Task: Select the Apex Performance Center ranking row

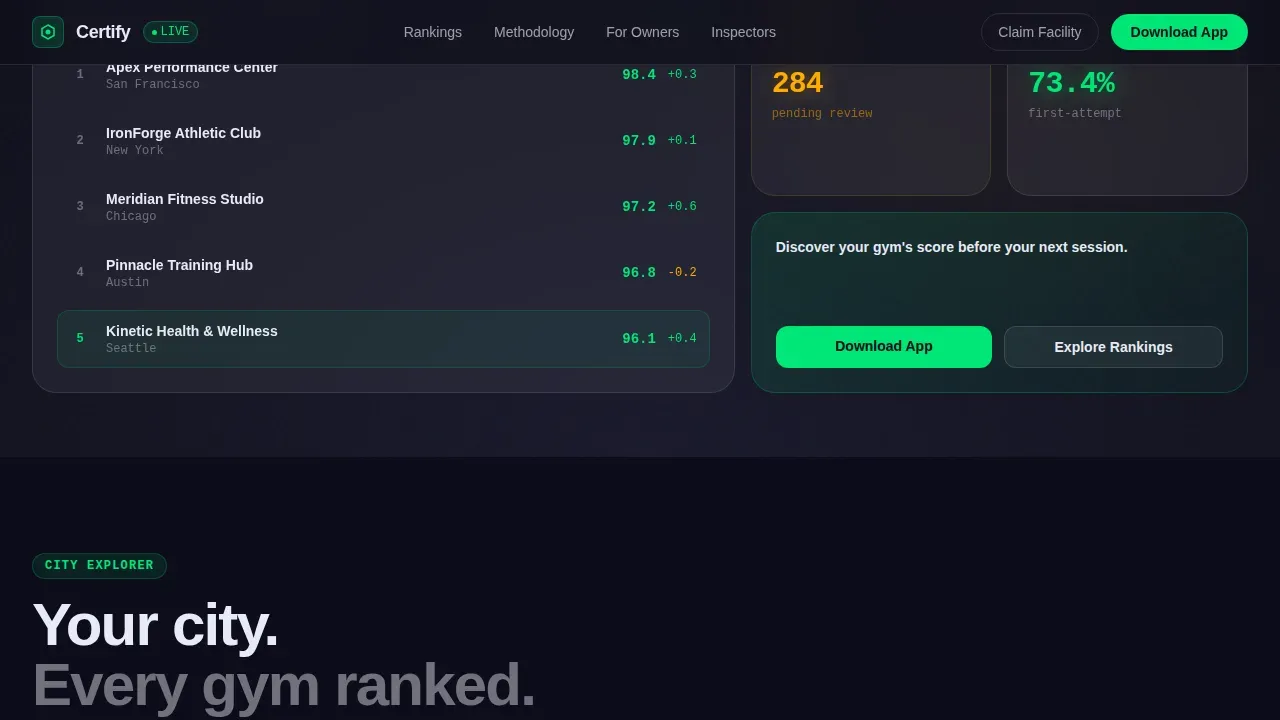Action: [x=383, y=75]
